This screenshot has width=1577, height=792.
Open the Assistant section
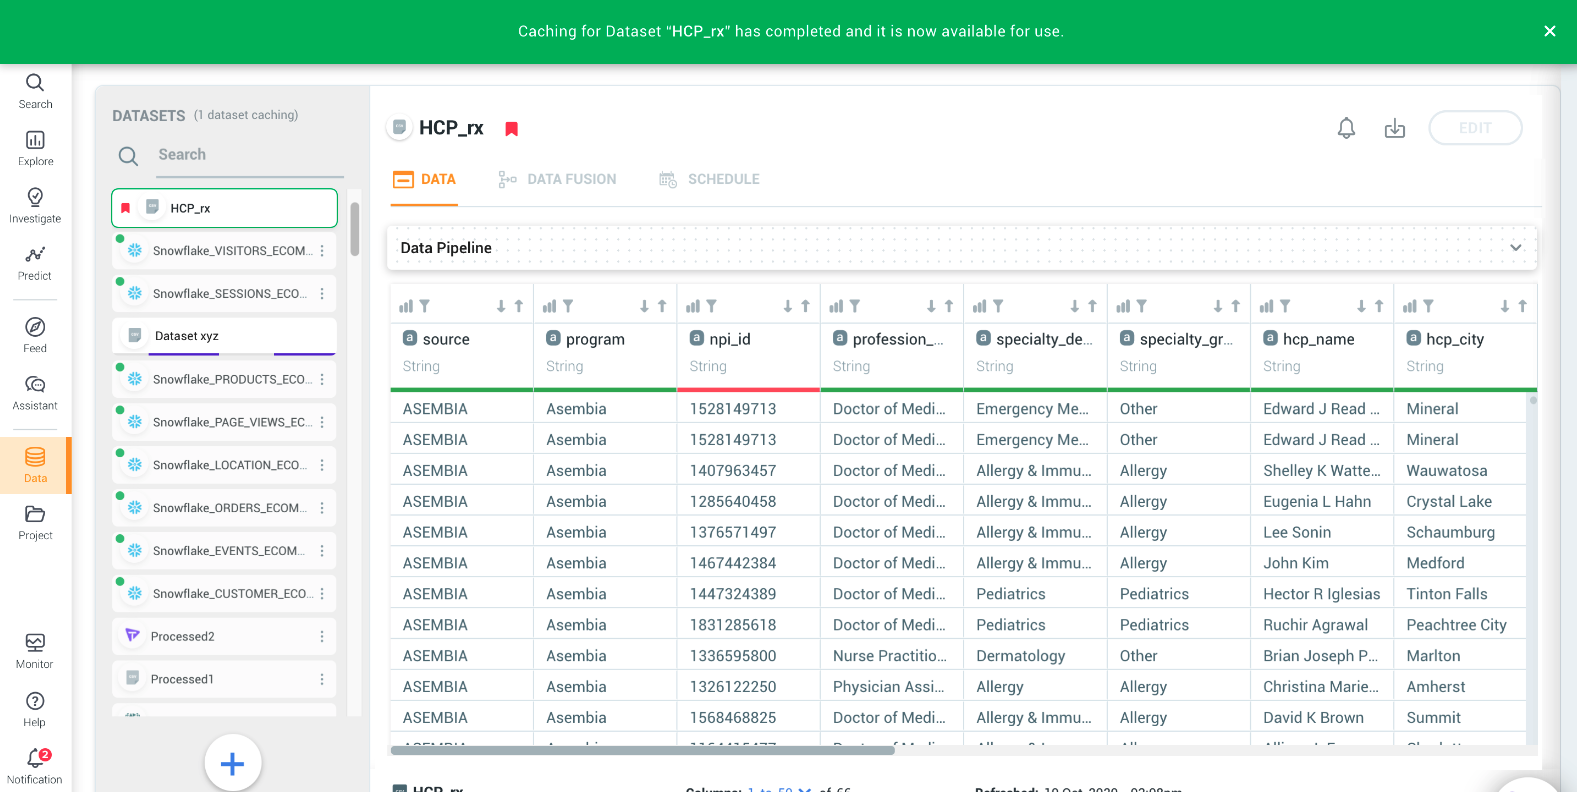pos(35,393)
